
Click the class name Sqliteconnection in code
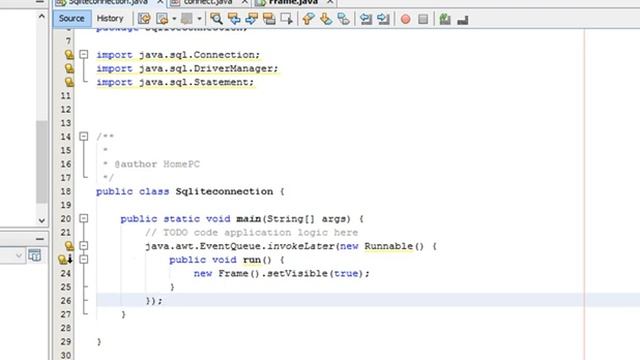click(x=224, y=191)
